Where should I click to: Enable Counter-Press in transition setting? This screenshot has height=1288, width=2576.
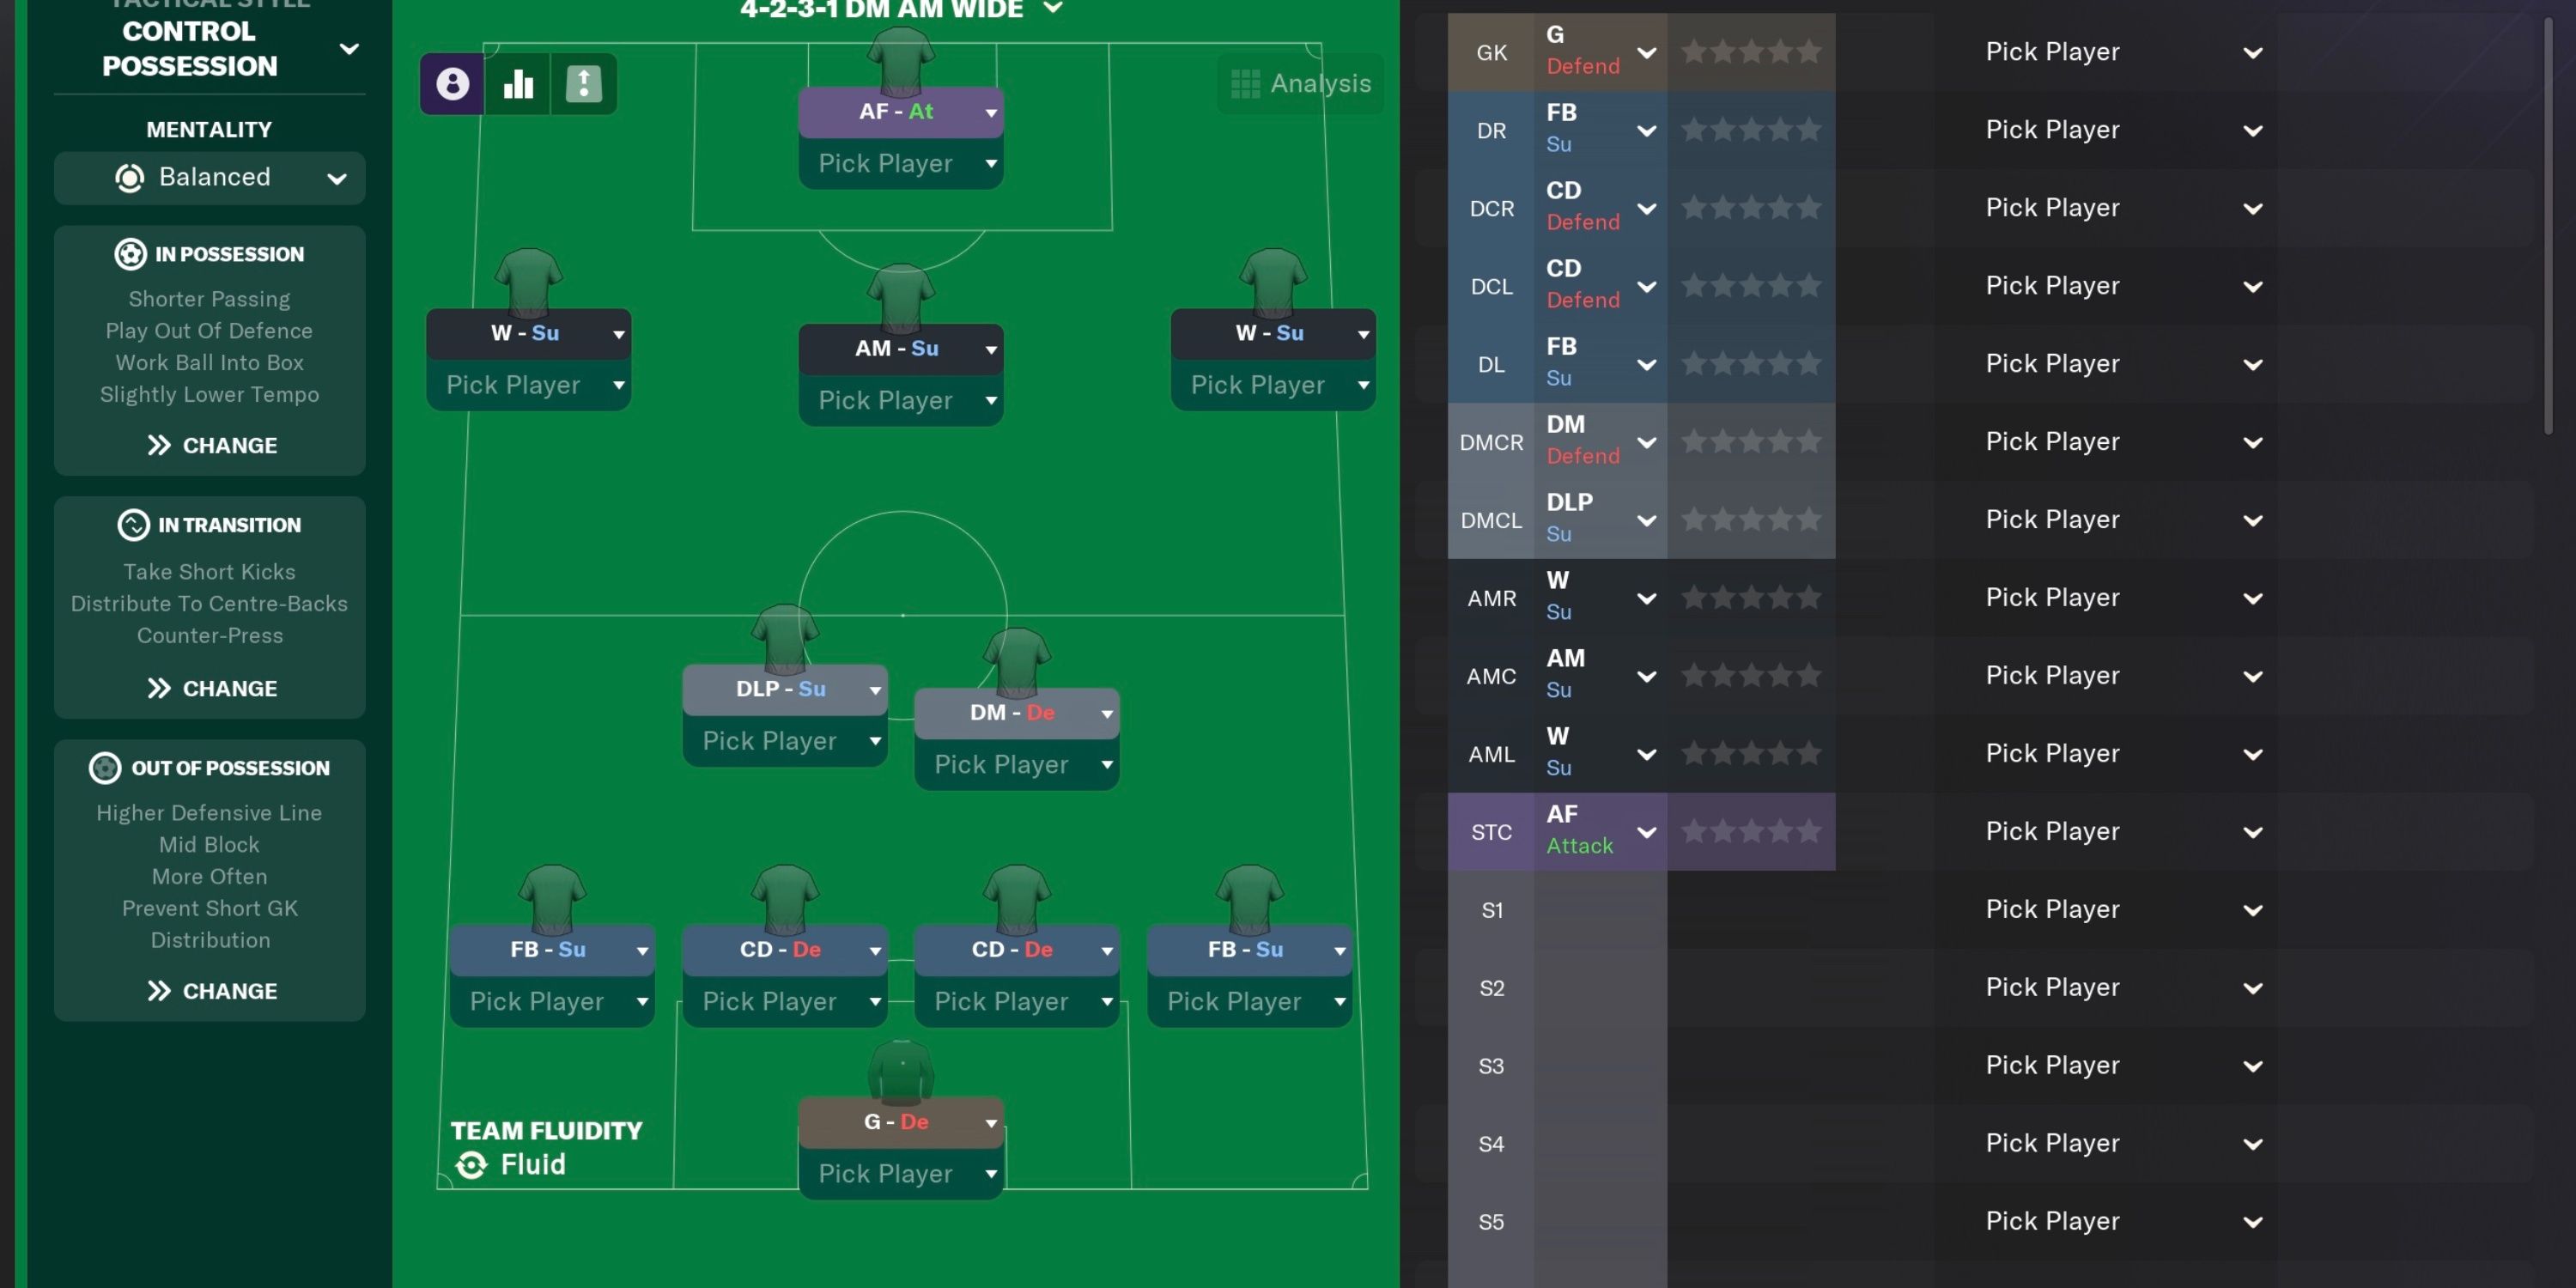pos(209,635)
